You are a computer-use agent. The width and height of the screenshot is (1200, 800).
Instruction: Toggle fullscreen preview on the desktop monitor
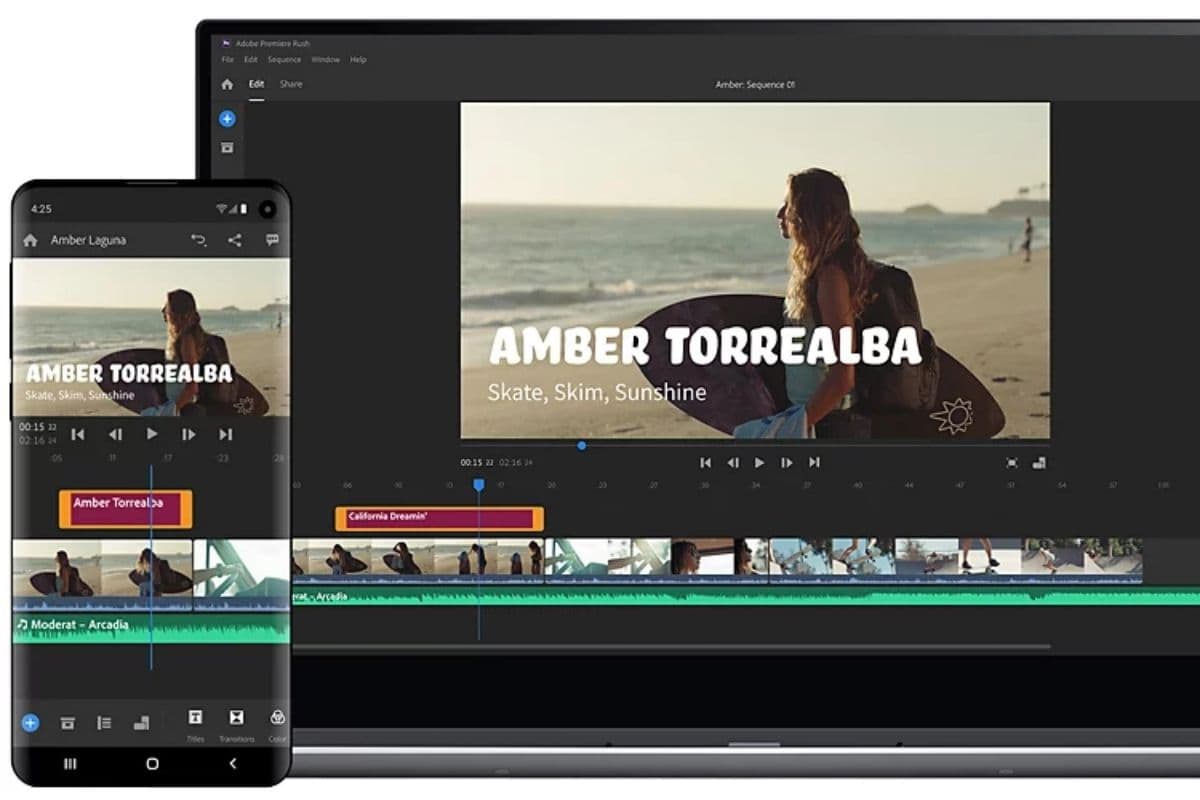tap(1012, 463)
